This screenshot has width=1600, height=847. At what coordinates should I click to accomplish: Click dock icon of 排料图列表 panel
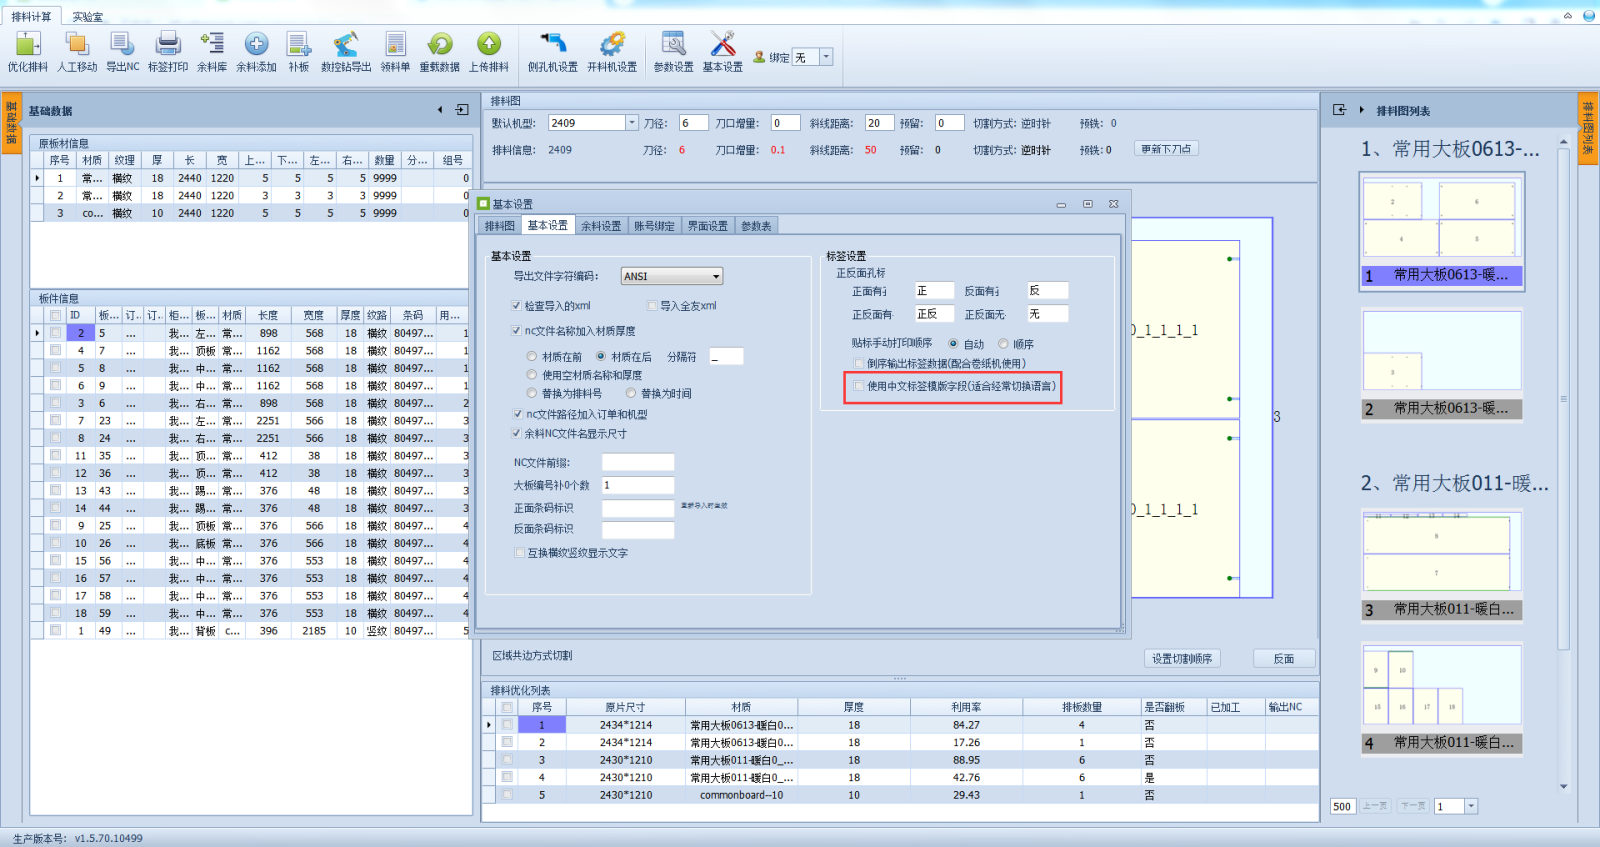(1339, 110)
